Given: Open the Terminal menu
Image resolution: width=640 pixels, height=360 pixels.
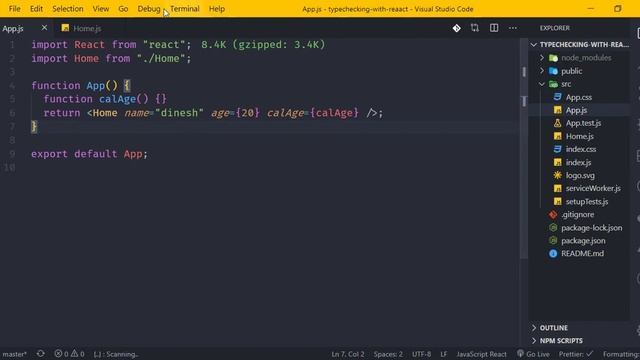Looking at the screenshot, I should pos(184,9).
